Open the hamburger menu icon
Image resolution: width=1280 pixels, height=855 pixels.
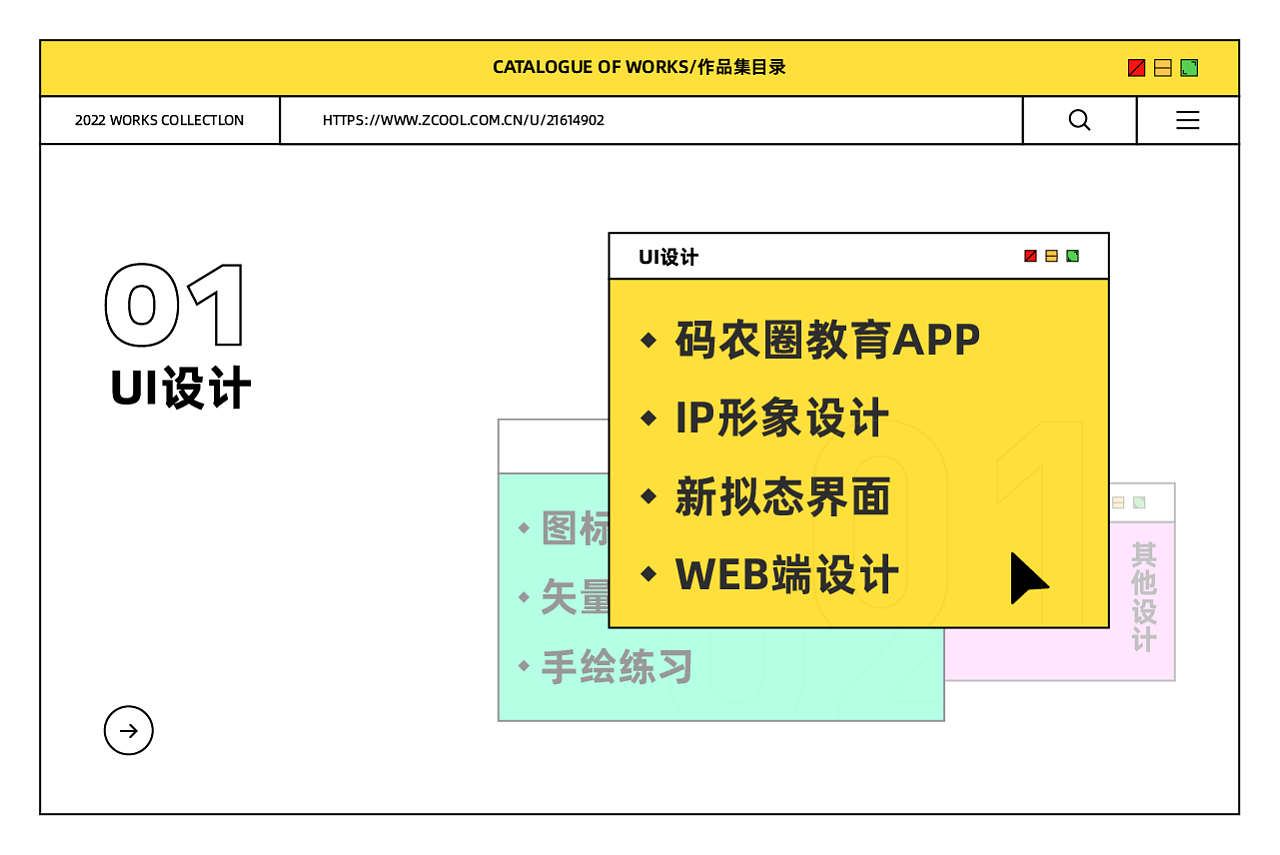1187,120
